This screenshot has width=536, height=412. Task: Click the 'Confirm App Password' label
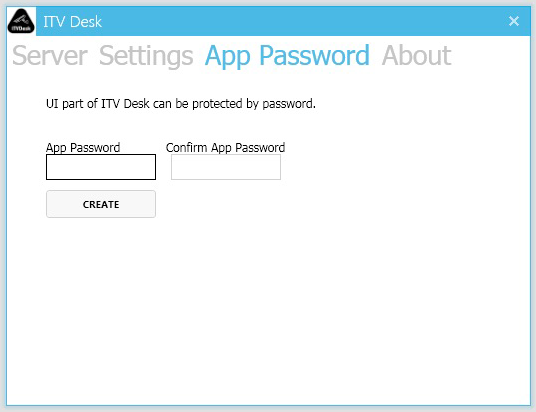click(225, 148)
